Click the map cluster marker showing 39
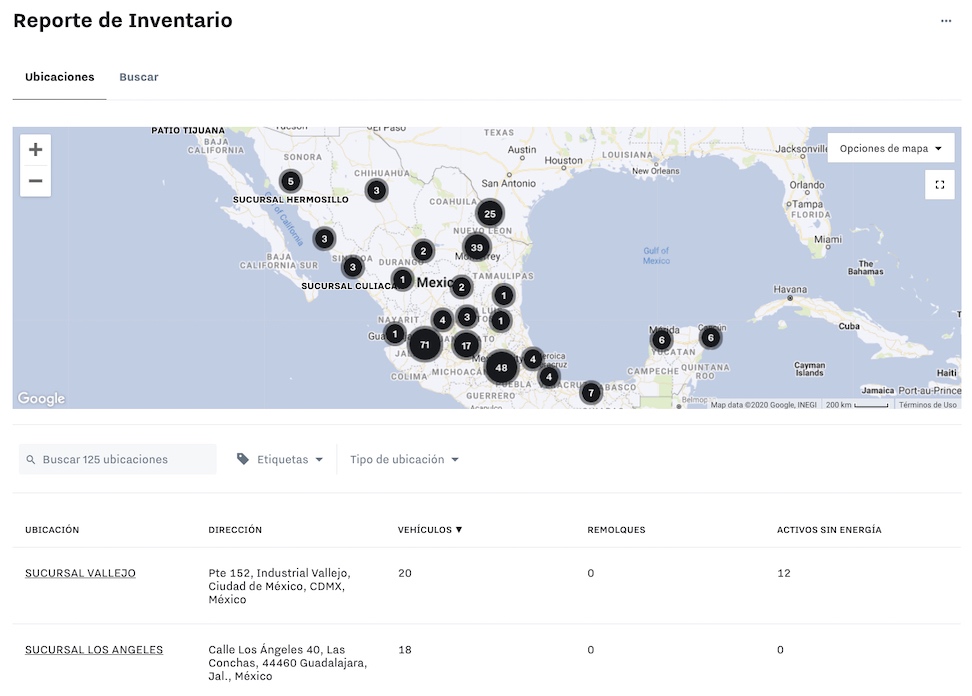Screen dimensions: 972x696 pos(477,247)
